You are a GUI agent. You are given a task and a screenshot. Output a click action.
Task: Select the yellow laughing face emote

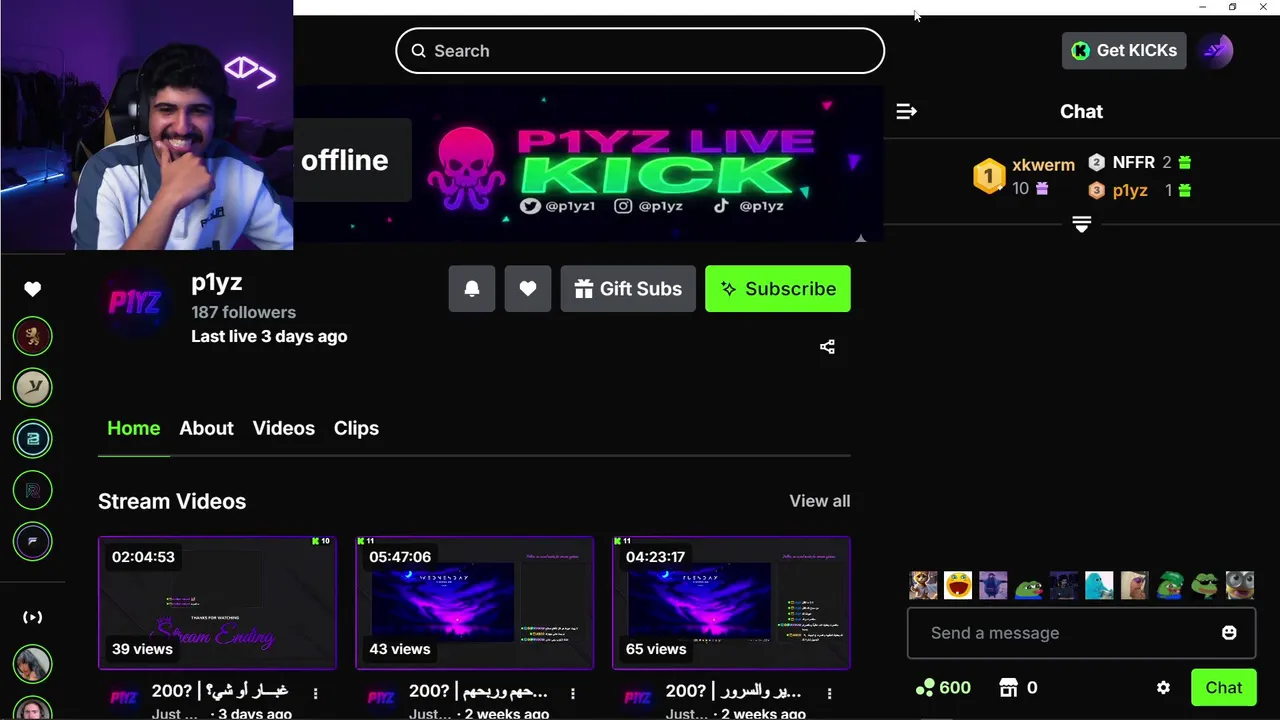[958, 585]
